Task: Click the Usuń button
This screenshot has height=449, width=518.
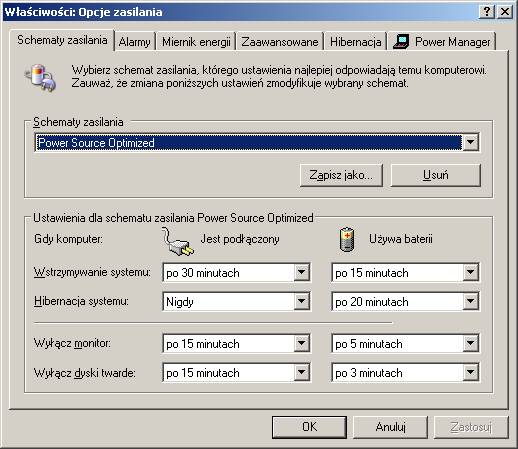Action: tap(435, 175)
